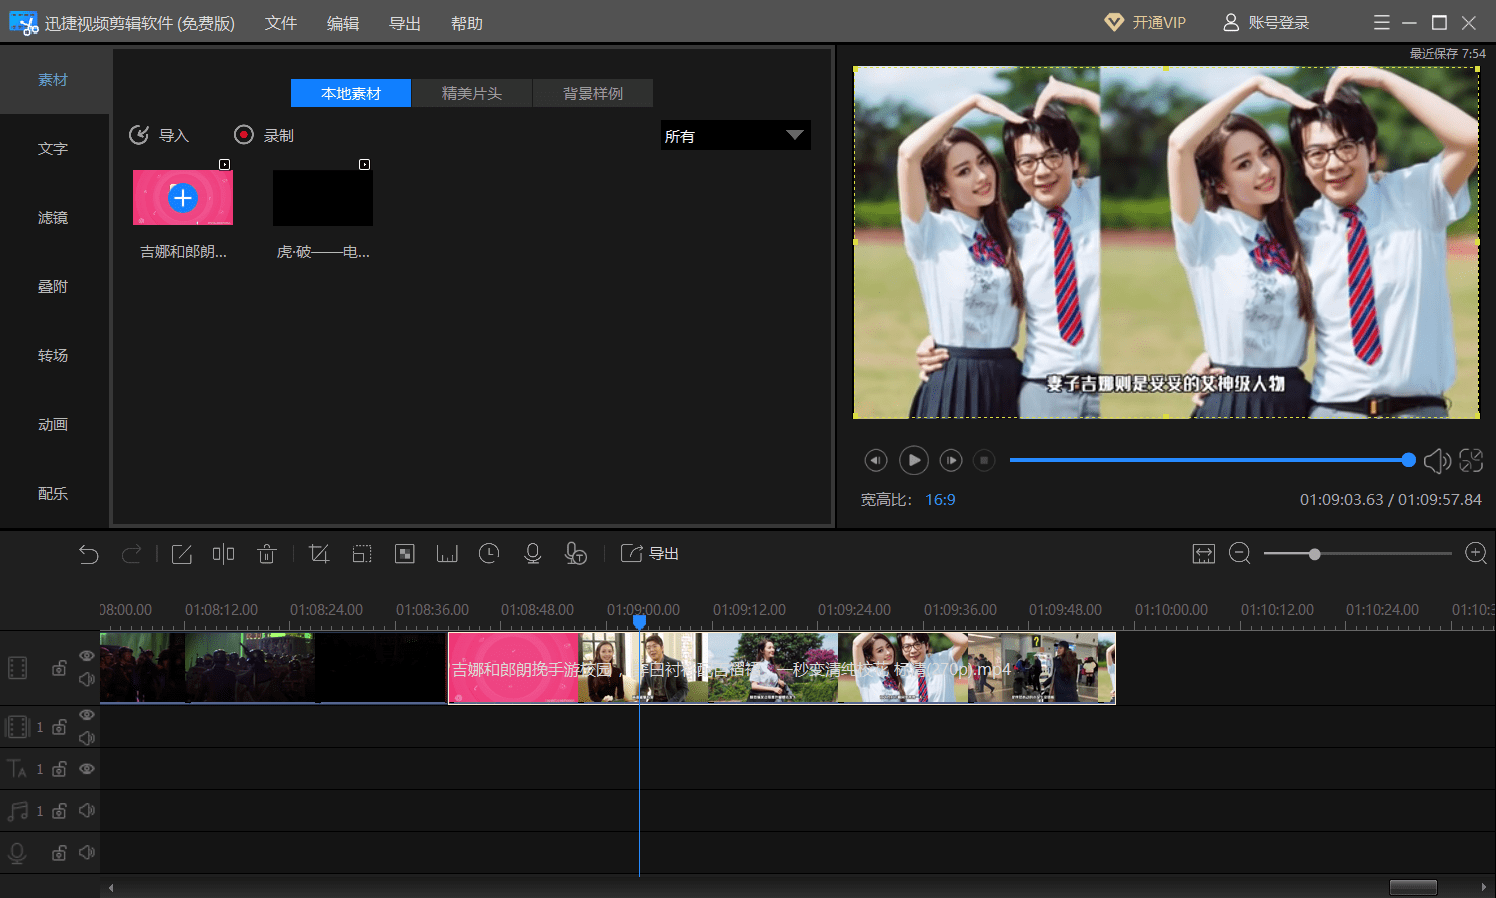This screenshot has height=898, width=1496.
Task: Apply the mosaic effect tool
Action: pyautogui.click(x=405, y=554)
